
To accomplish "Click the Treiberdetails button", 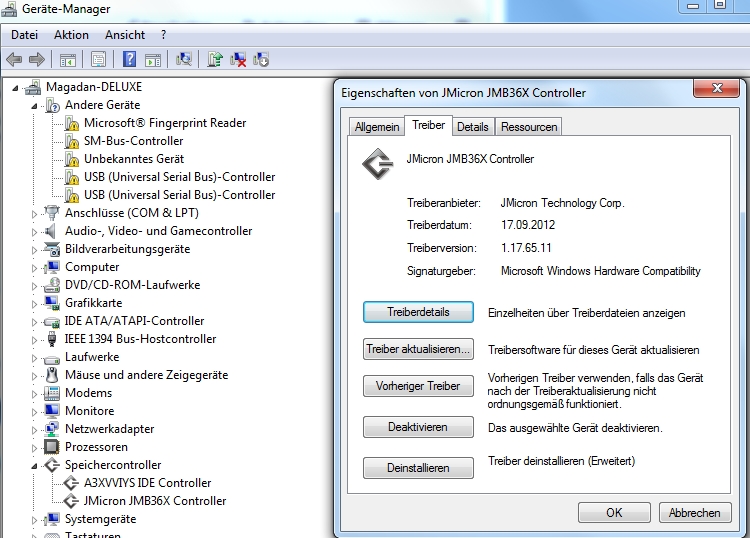I will 418,312.
